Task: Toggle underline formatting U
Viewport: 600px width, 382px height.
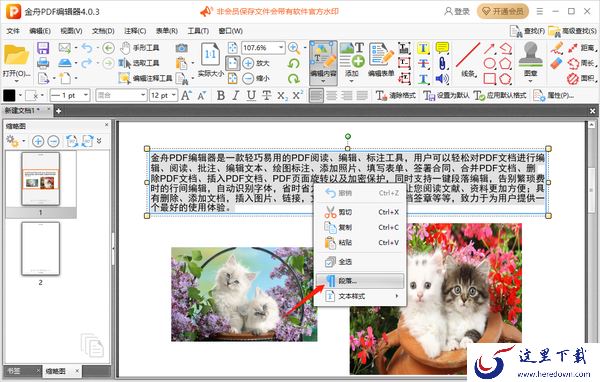Action: coord(251,95)
